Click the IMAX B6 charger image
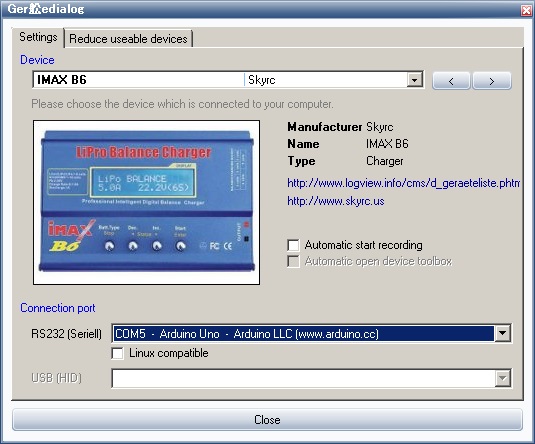Image resolution: width=535 pixels, height=444 pixels. coord(146,202)
